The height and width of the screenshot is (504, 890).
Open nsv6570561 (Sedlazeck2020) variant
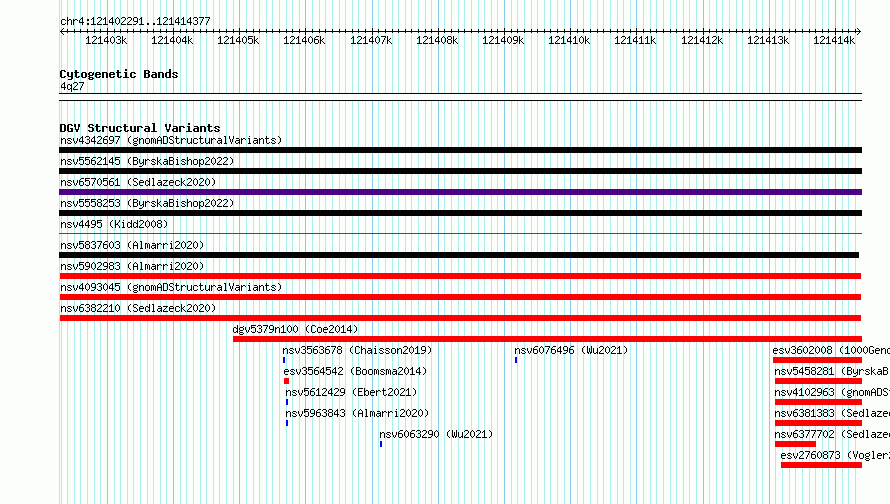coord(138,182)
